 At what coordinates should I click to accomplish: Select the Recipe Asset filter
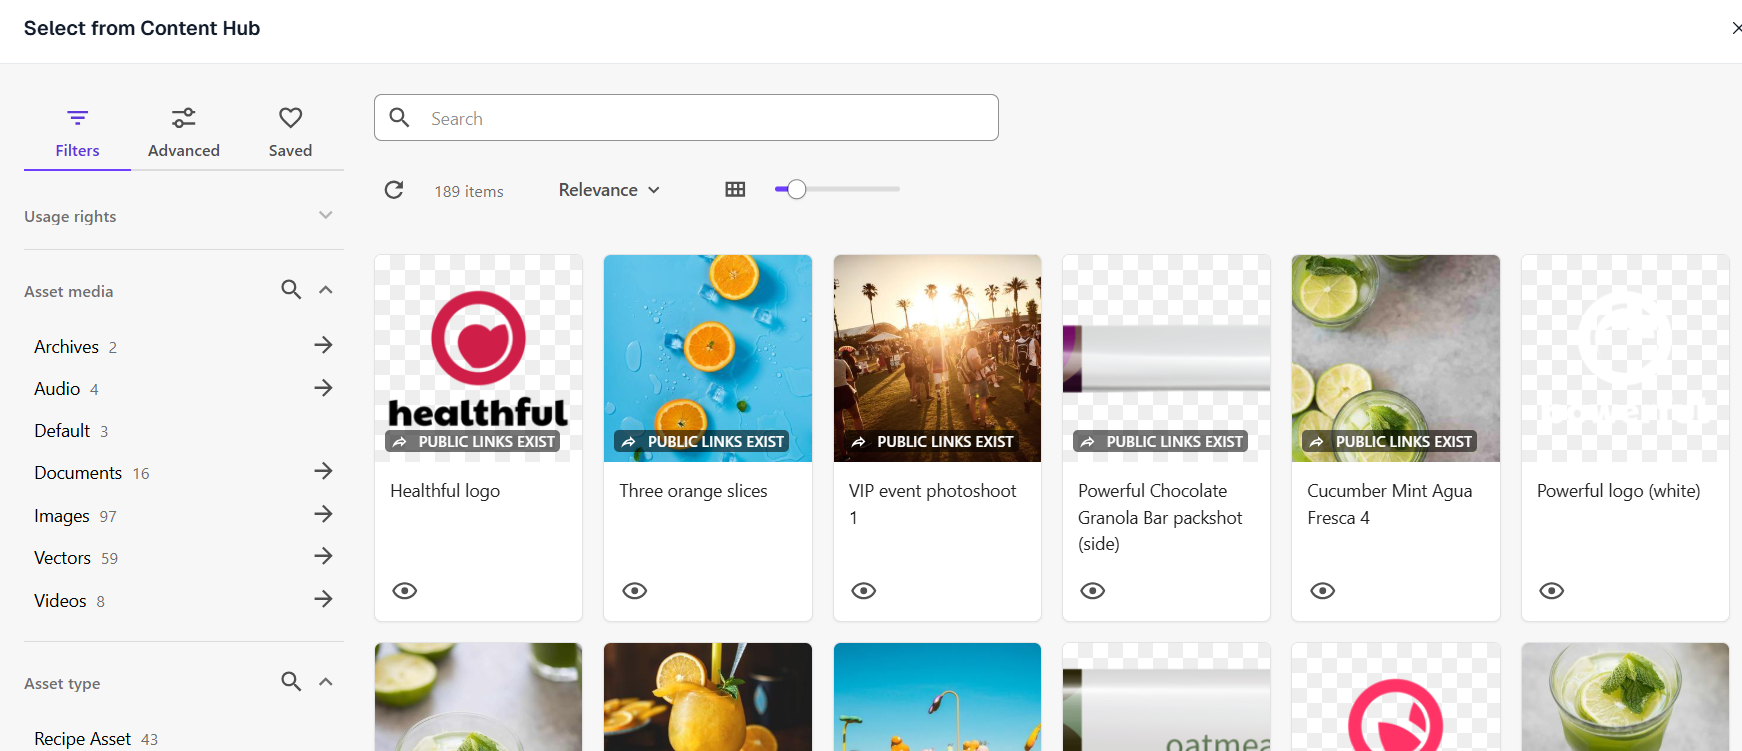96,739
